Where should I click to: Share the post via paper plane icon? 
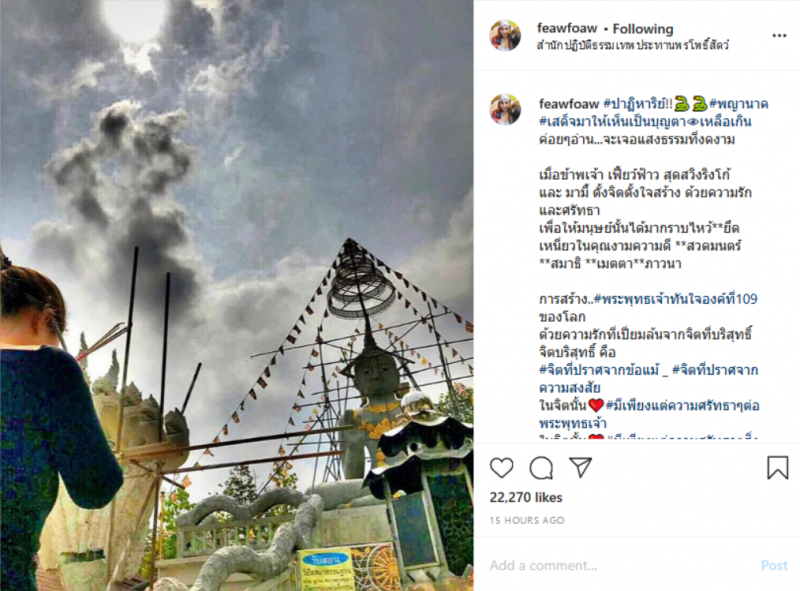pyautogui.click(x=580, y=467)
